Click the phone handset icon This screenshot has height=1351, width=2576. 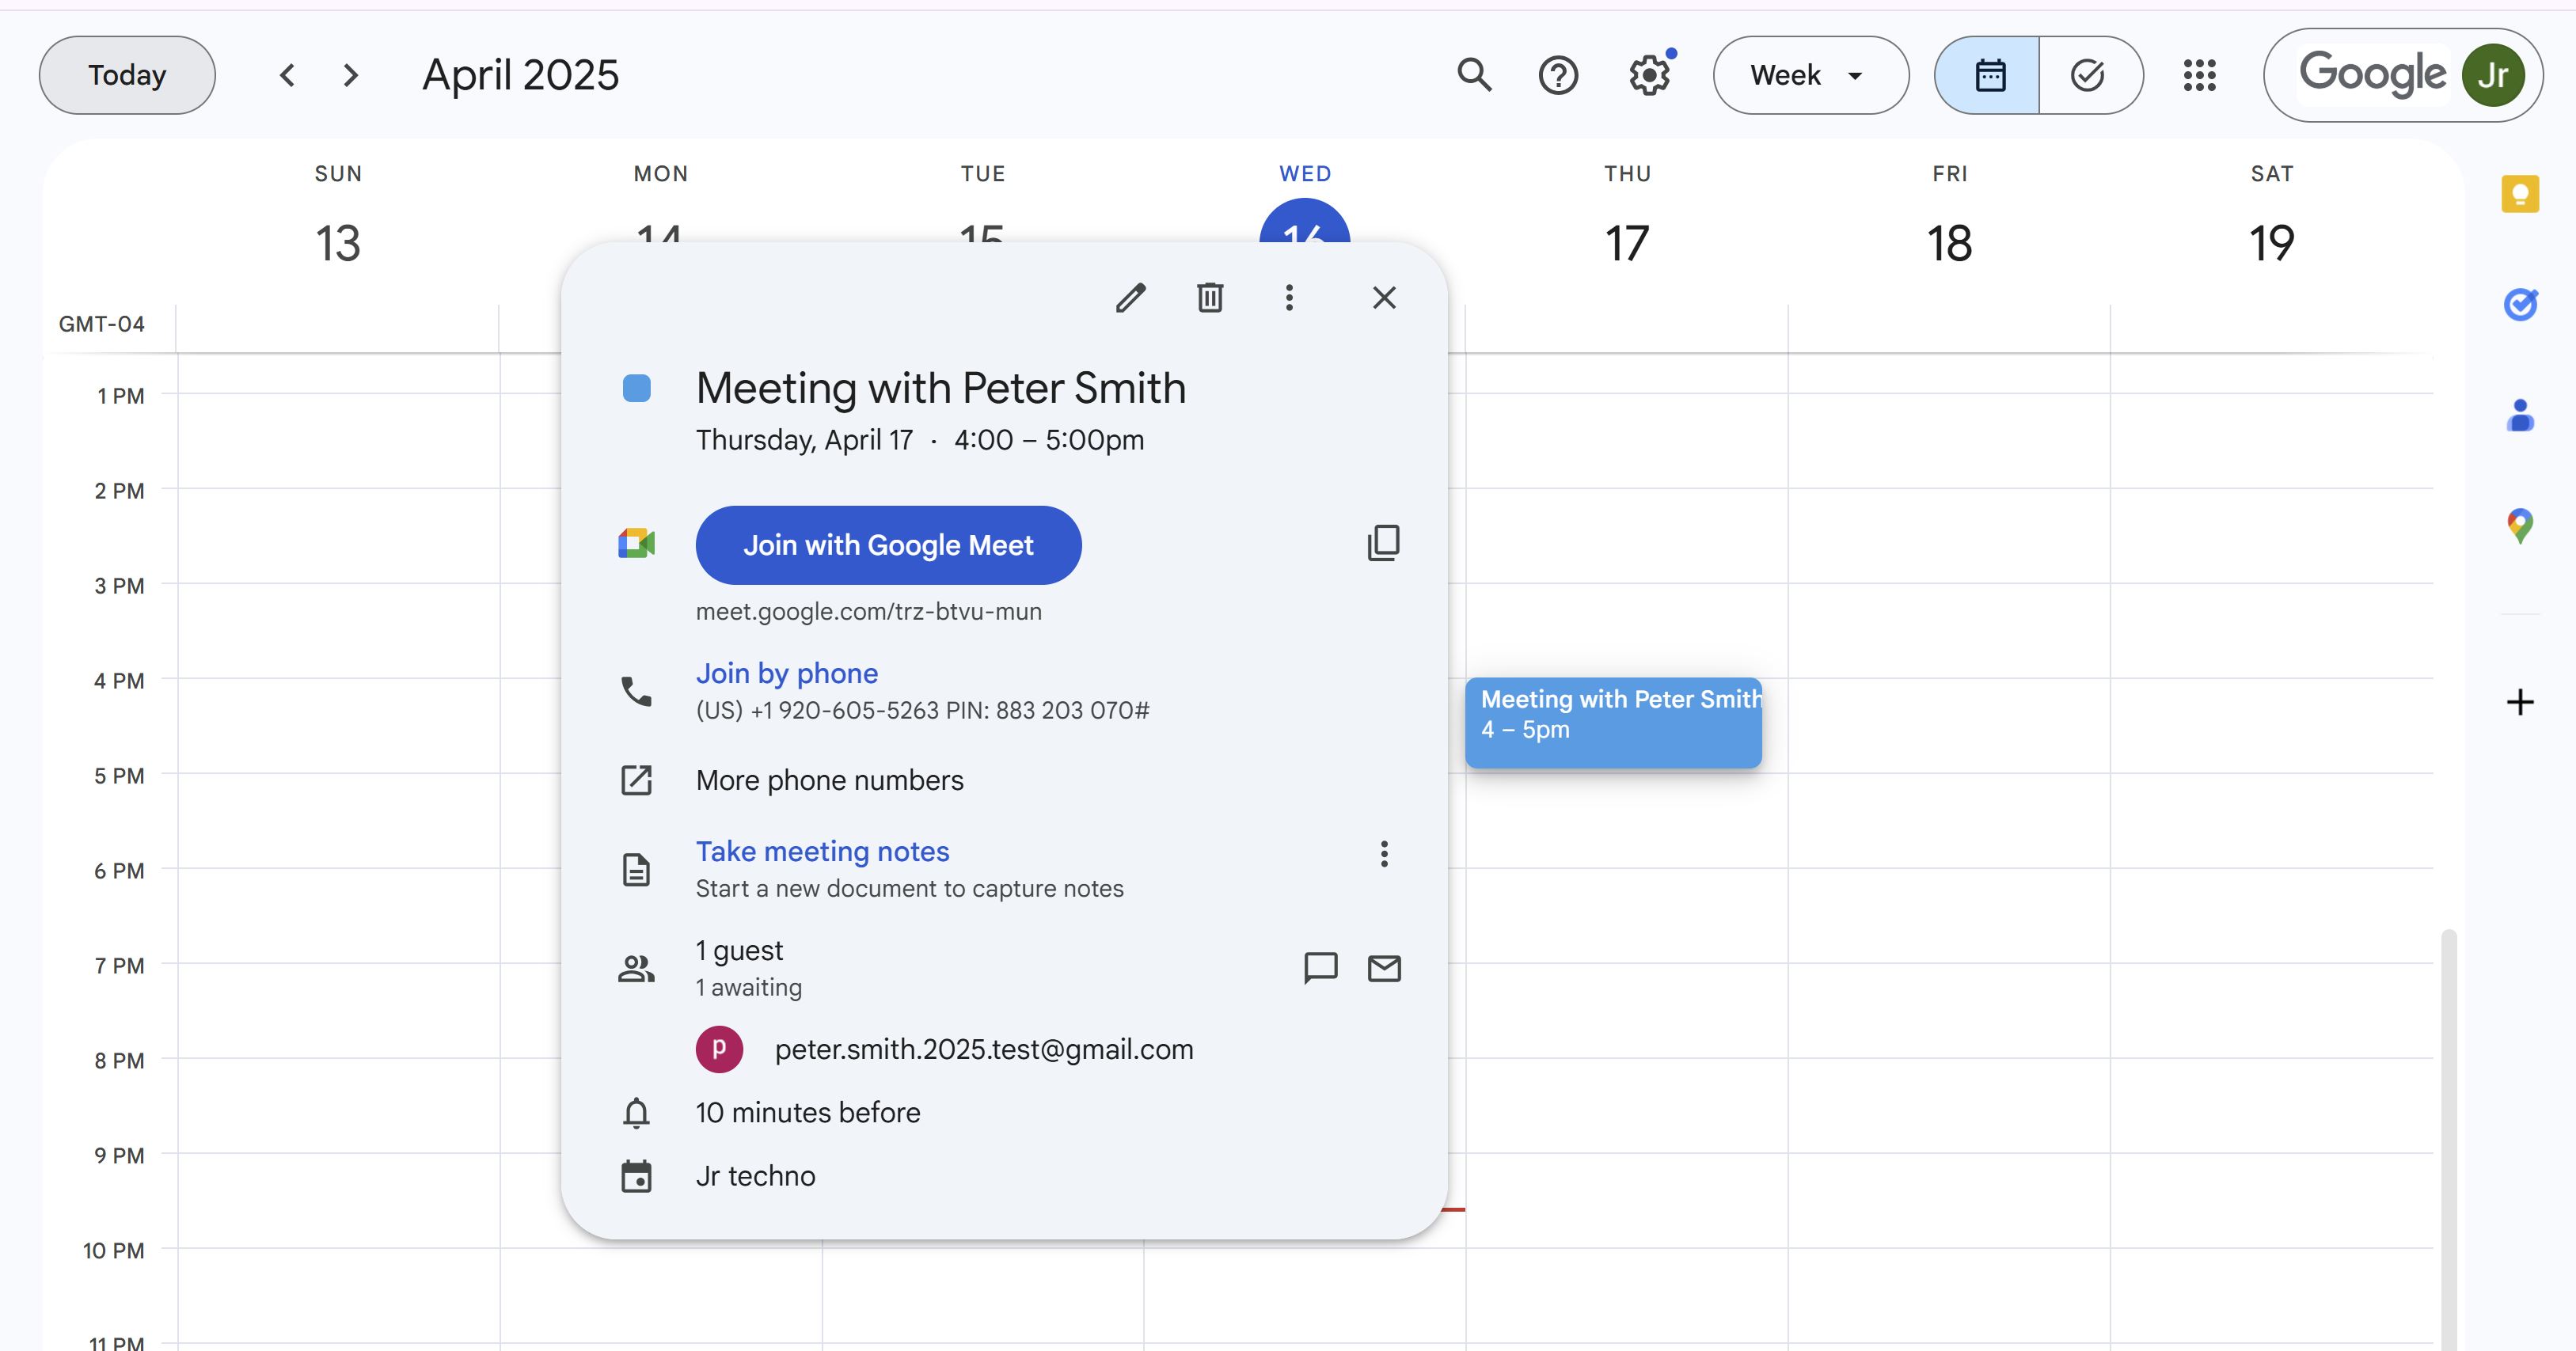pyautogui.click(x=636, y=691)
